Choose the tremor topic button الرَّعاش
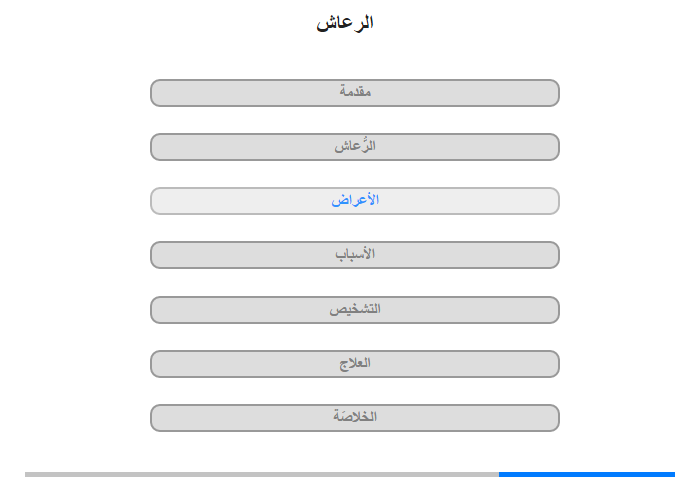Screen dimensions: 700x480 click(355, 147)
